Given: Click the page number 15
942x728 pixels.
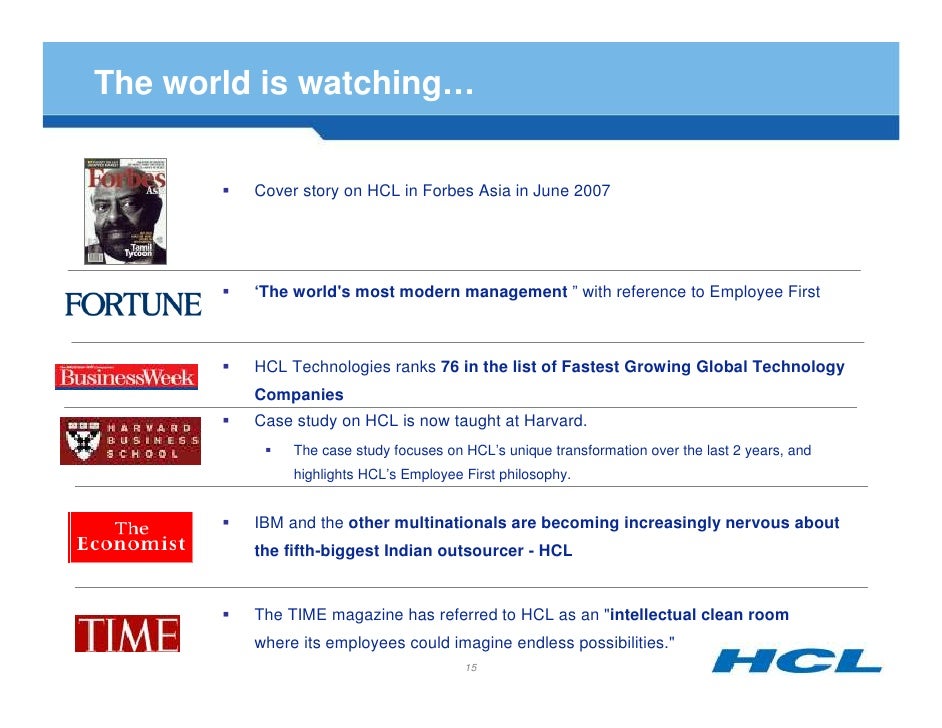Looking at the screenshot, I should [x=471, y=667].
